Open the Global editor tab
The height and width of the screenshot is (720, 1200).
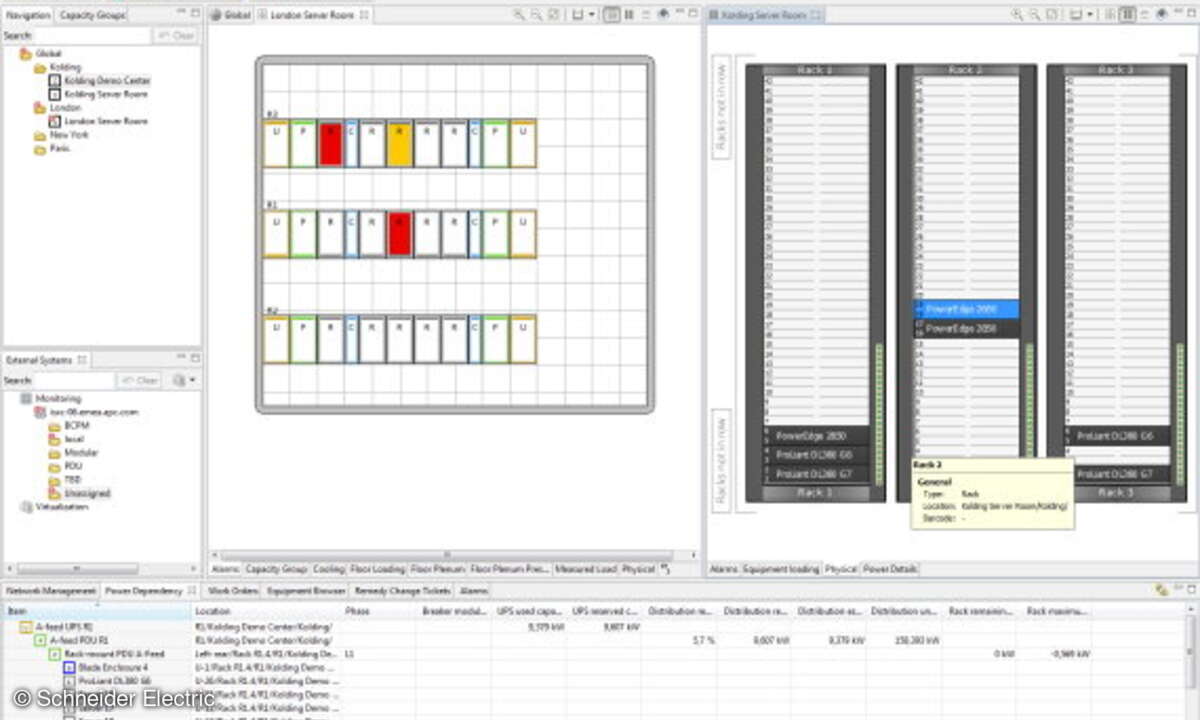point(233,15)
